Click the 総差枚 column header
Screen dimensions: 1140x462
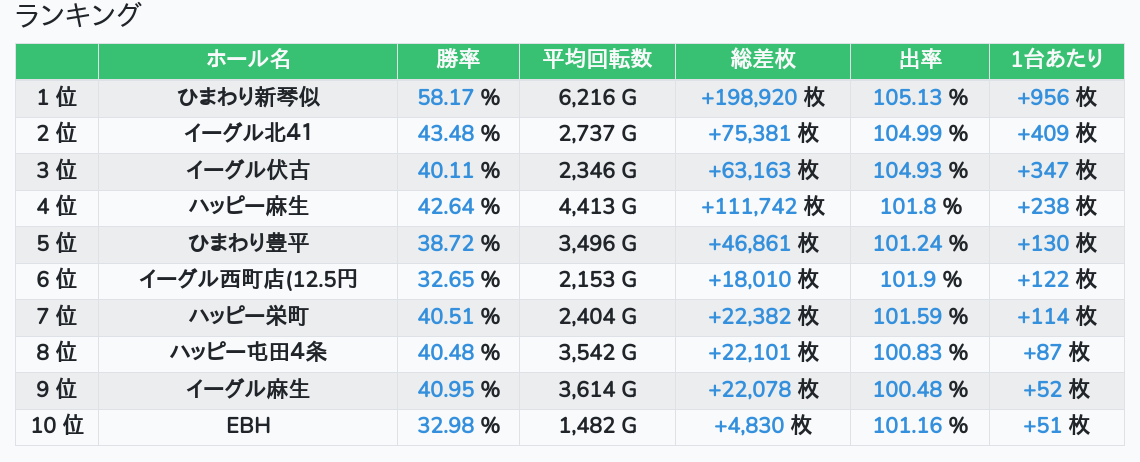(x=763, y=60)
